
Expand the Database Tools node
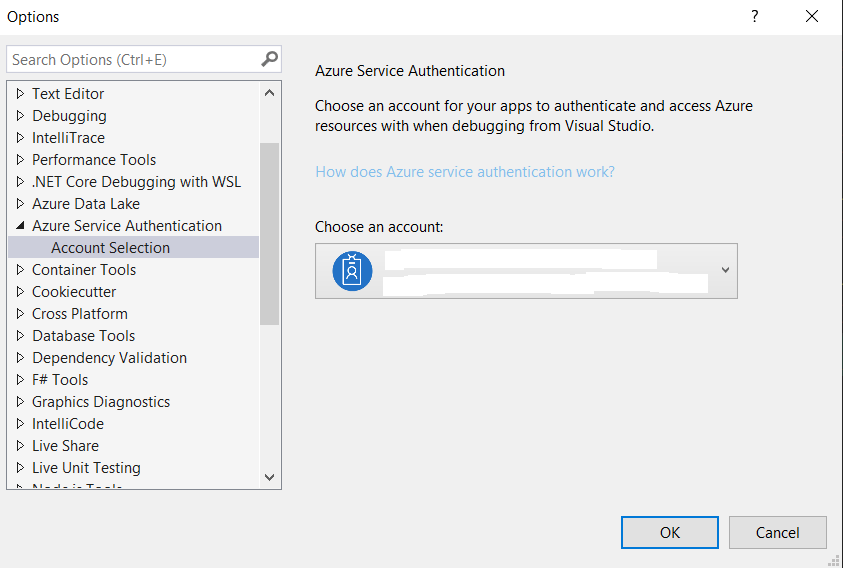point(20,336)
